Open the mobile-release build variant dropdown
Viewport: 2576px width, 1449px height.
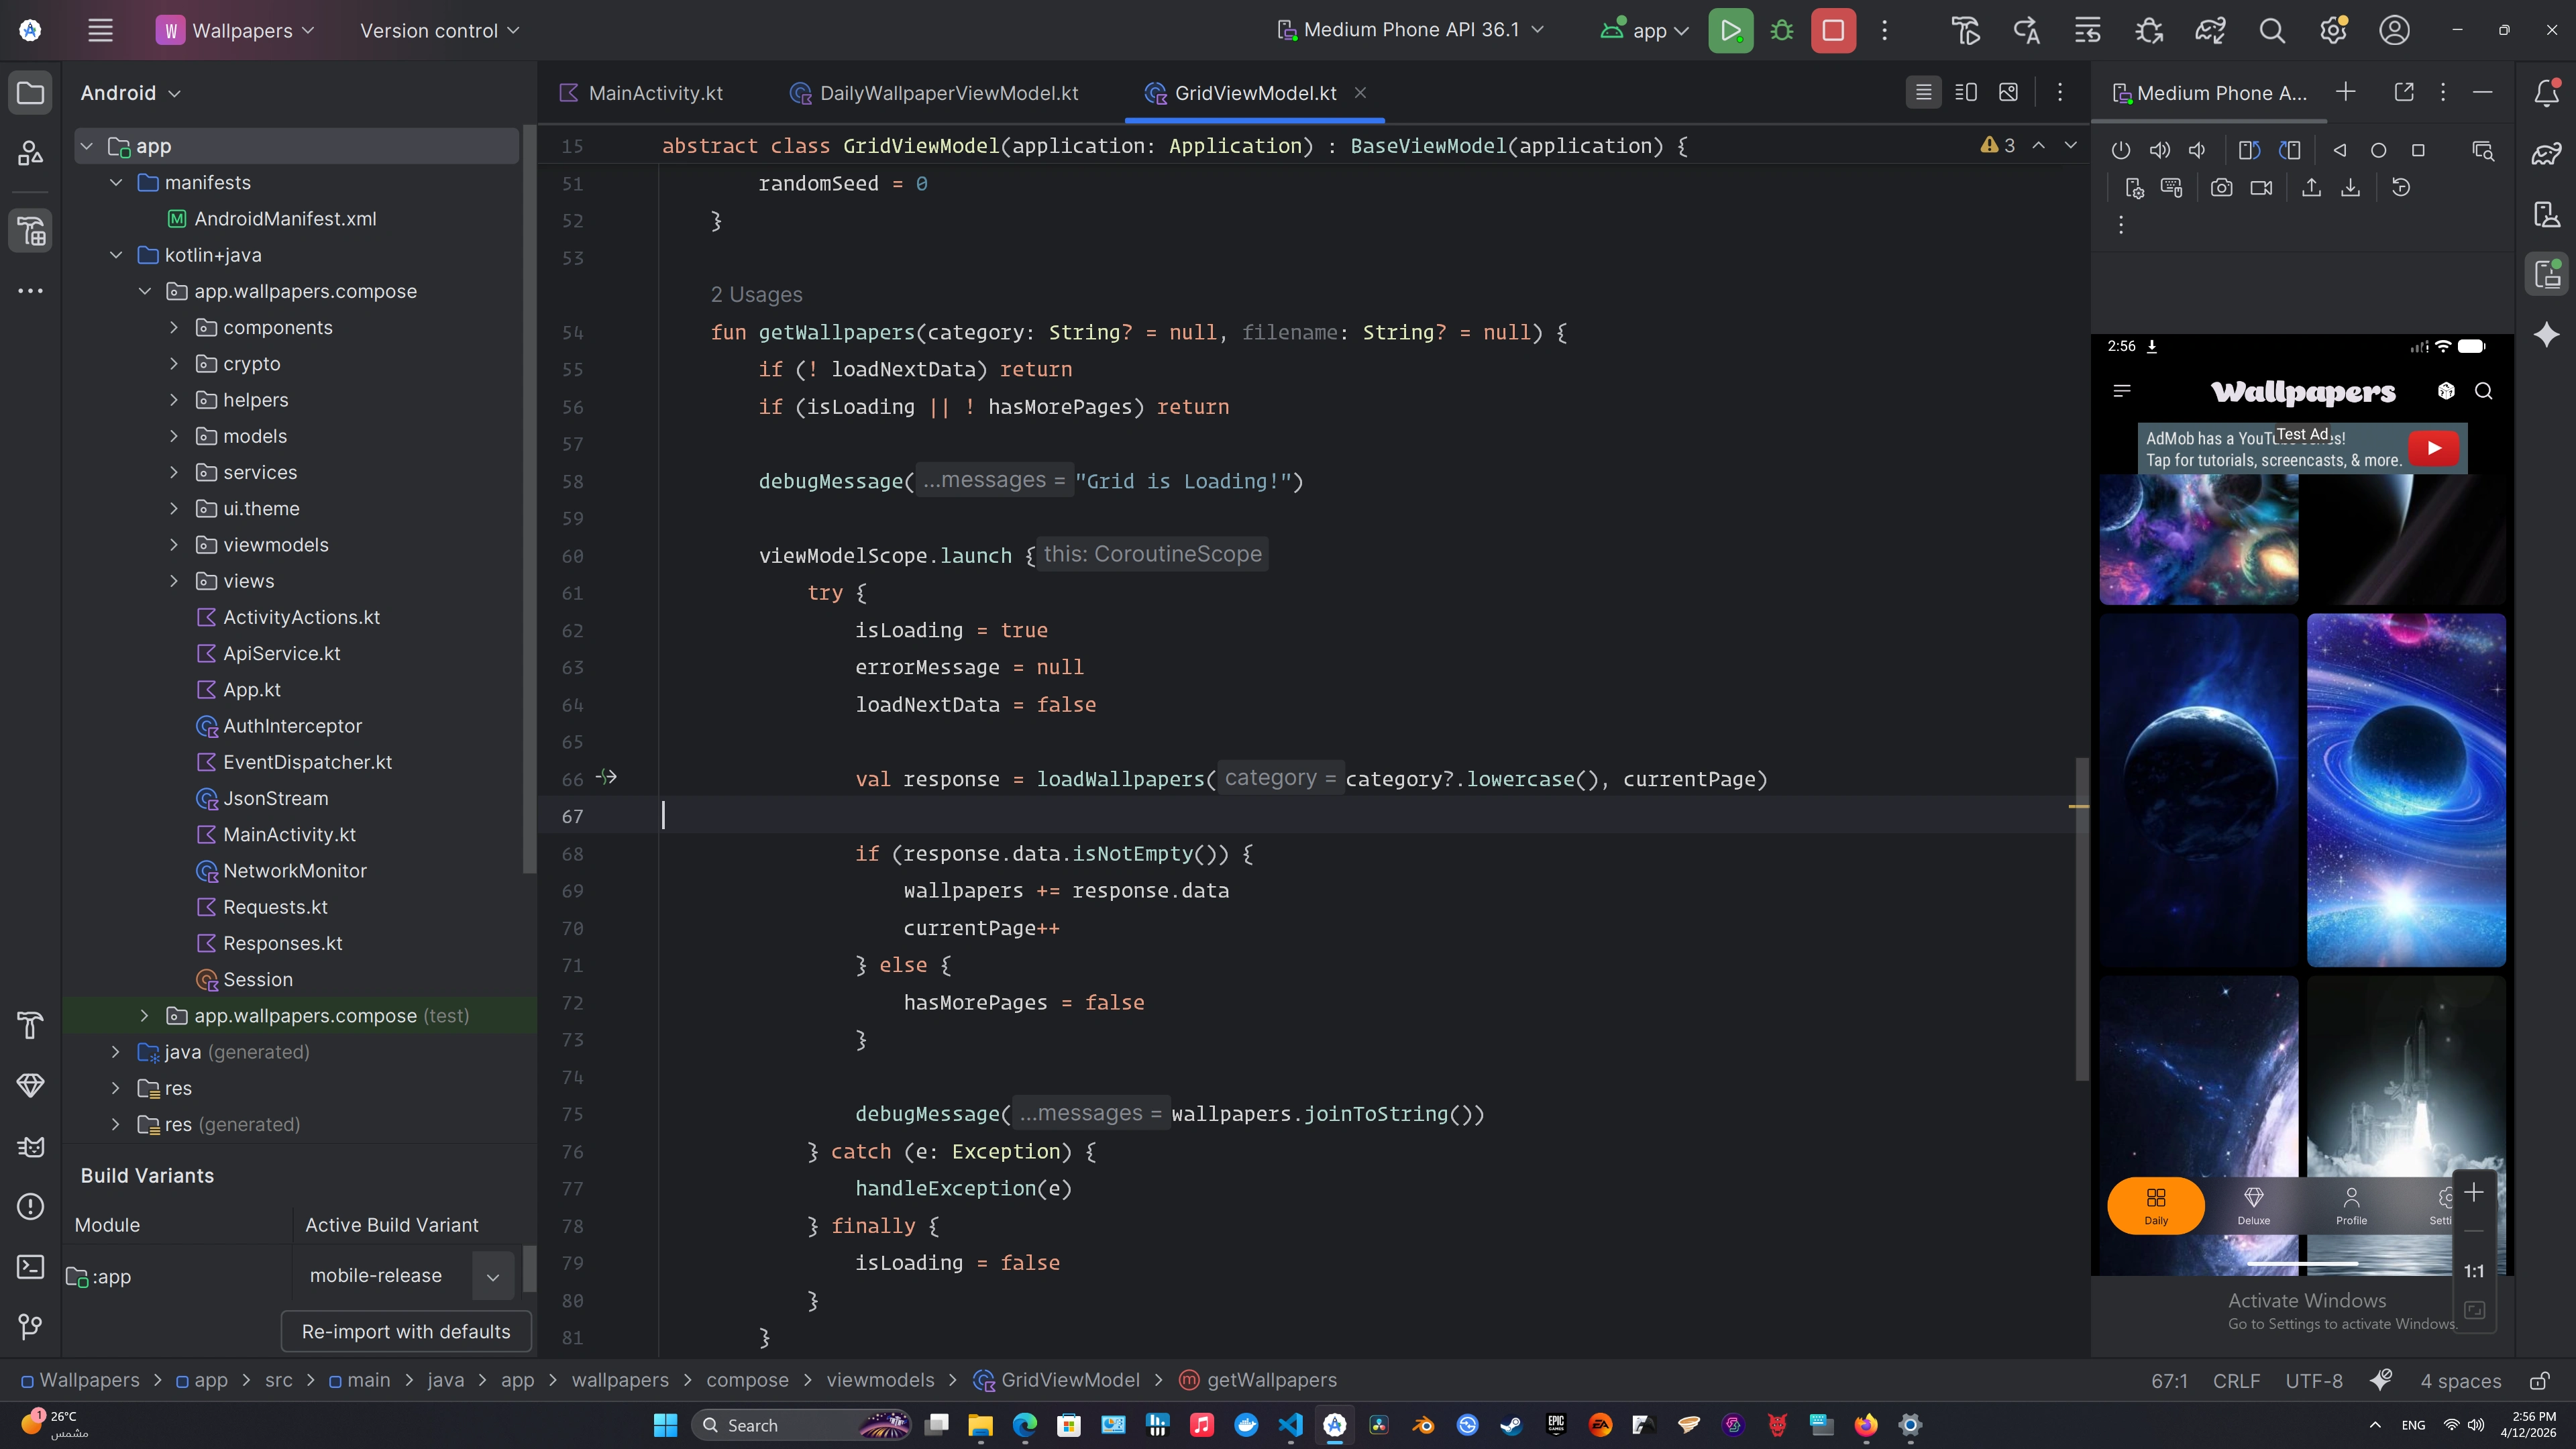(x=492, y=1276)
